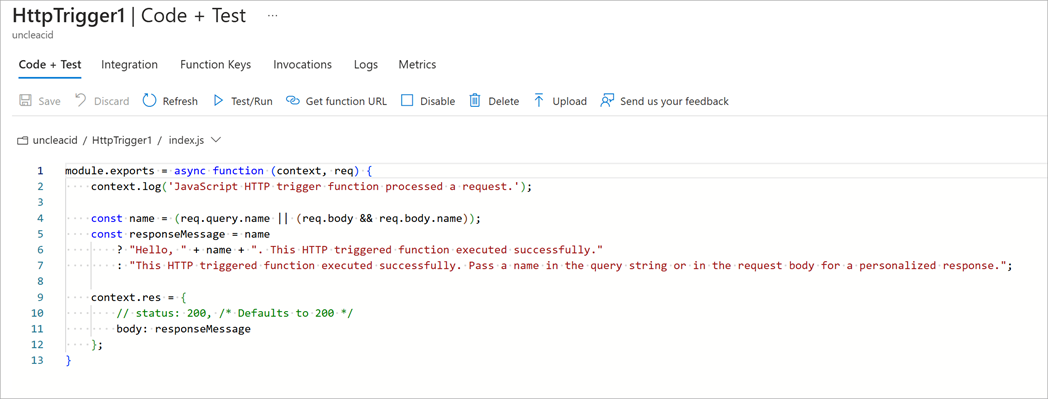Switch to the Integration tab
Viewport: 1048px width, 399px height.
130,65
